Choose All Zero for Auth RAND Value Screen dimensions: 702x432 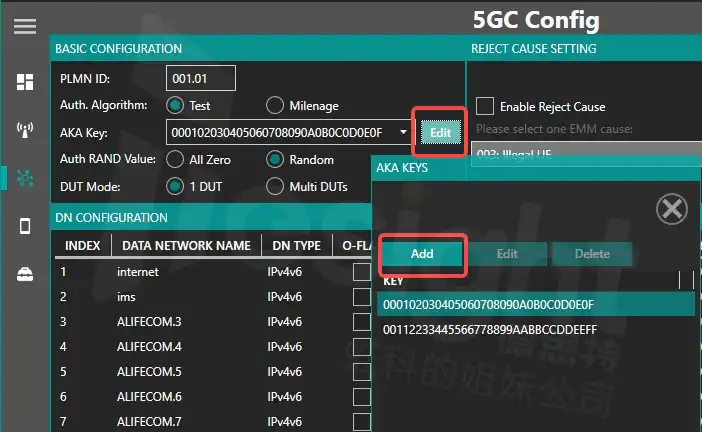[x=175, y=159]
